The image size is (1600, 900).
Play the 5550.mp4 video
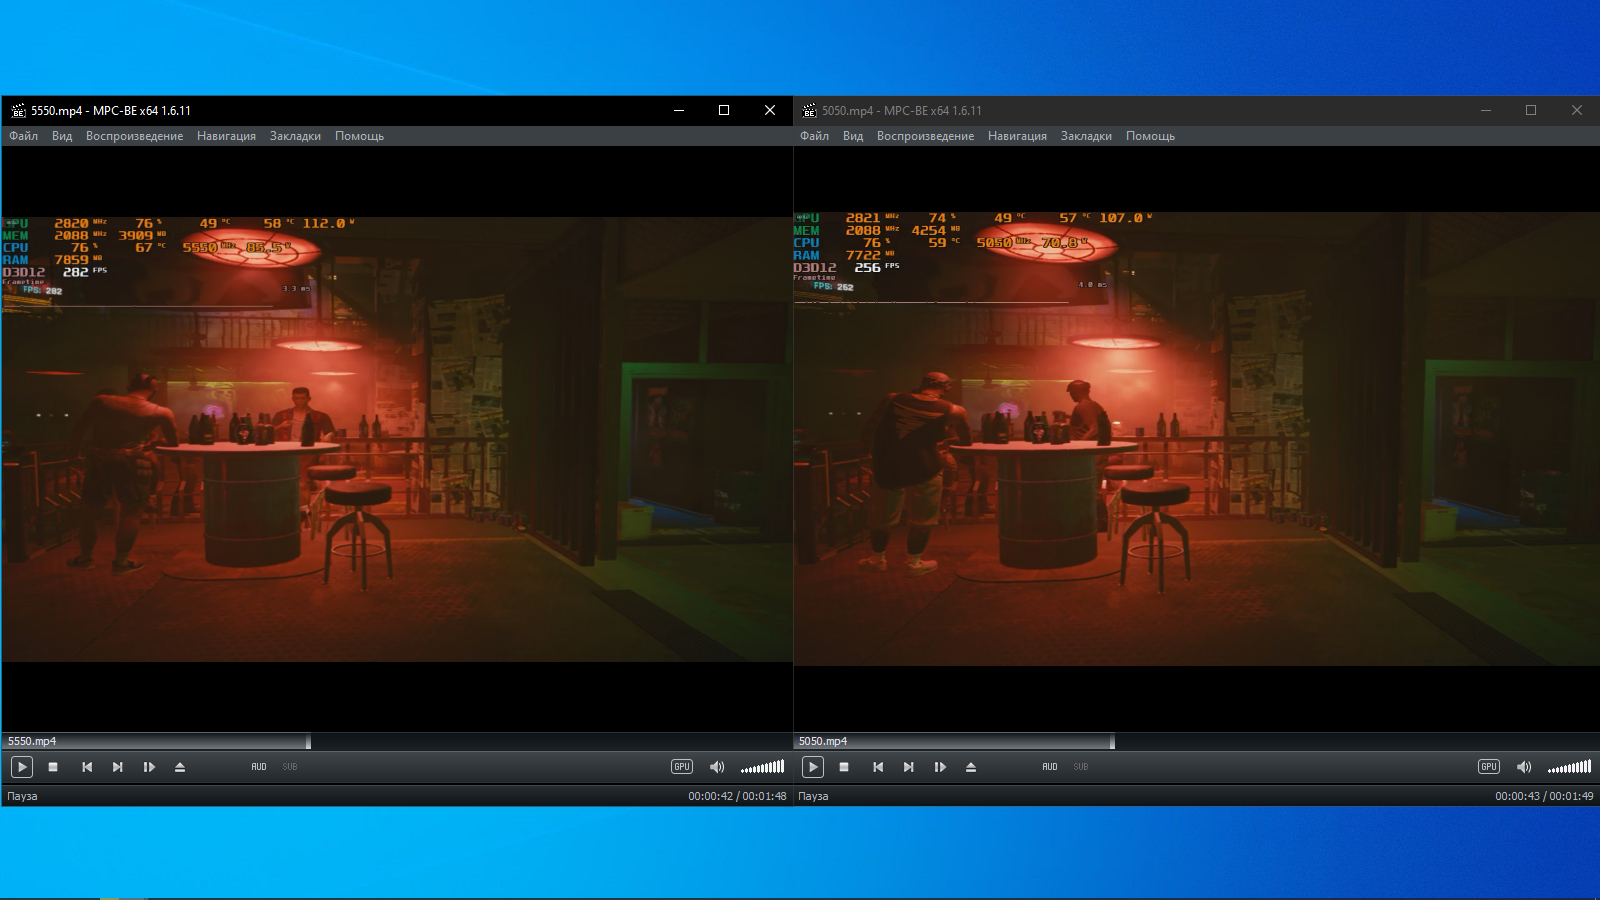(x=22, y=767)
